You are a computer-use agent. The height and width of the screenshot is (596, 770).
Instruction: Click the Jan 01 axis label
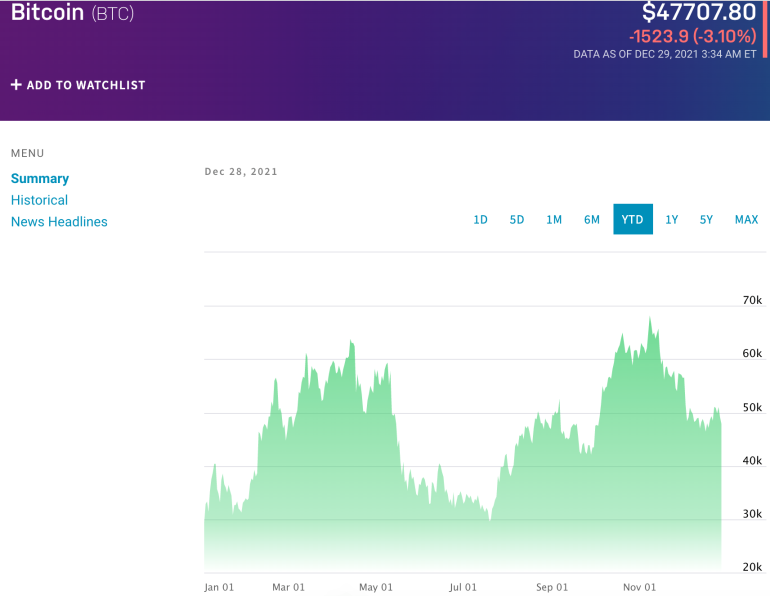pyautogui.click(x=219, y=587)
